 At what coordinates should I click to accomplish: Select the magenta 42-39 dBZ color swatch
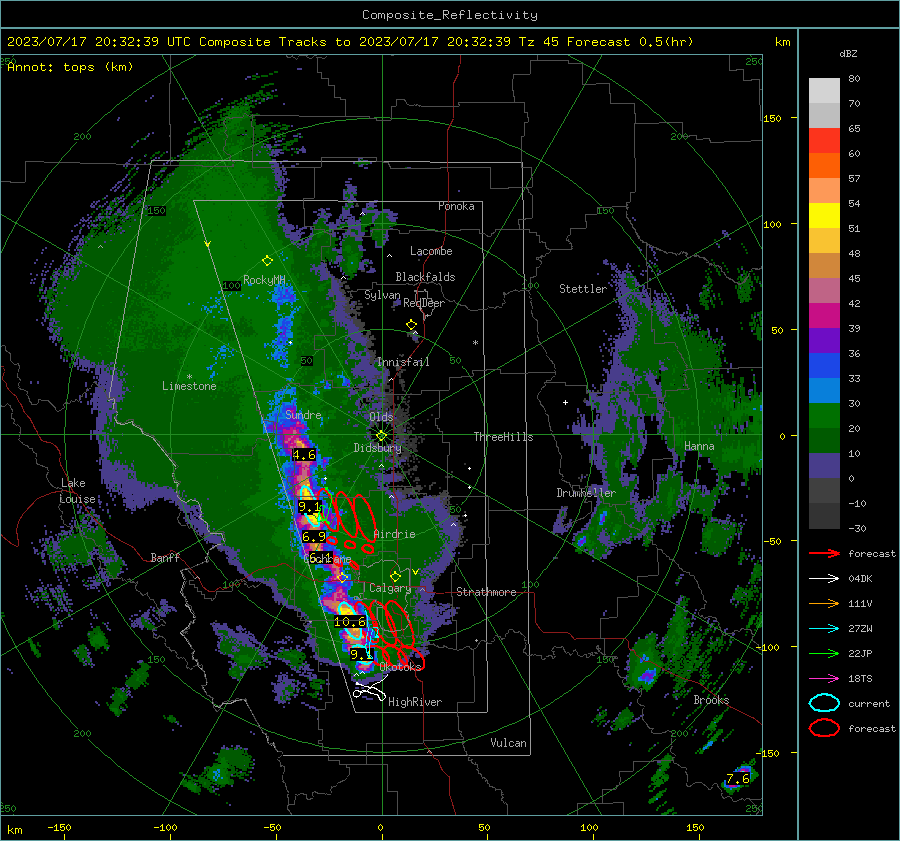pos(824,315)
